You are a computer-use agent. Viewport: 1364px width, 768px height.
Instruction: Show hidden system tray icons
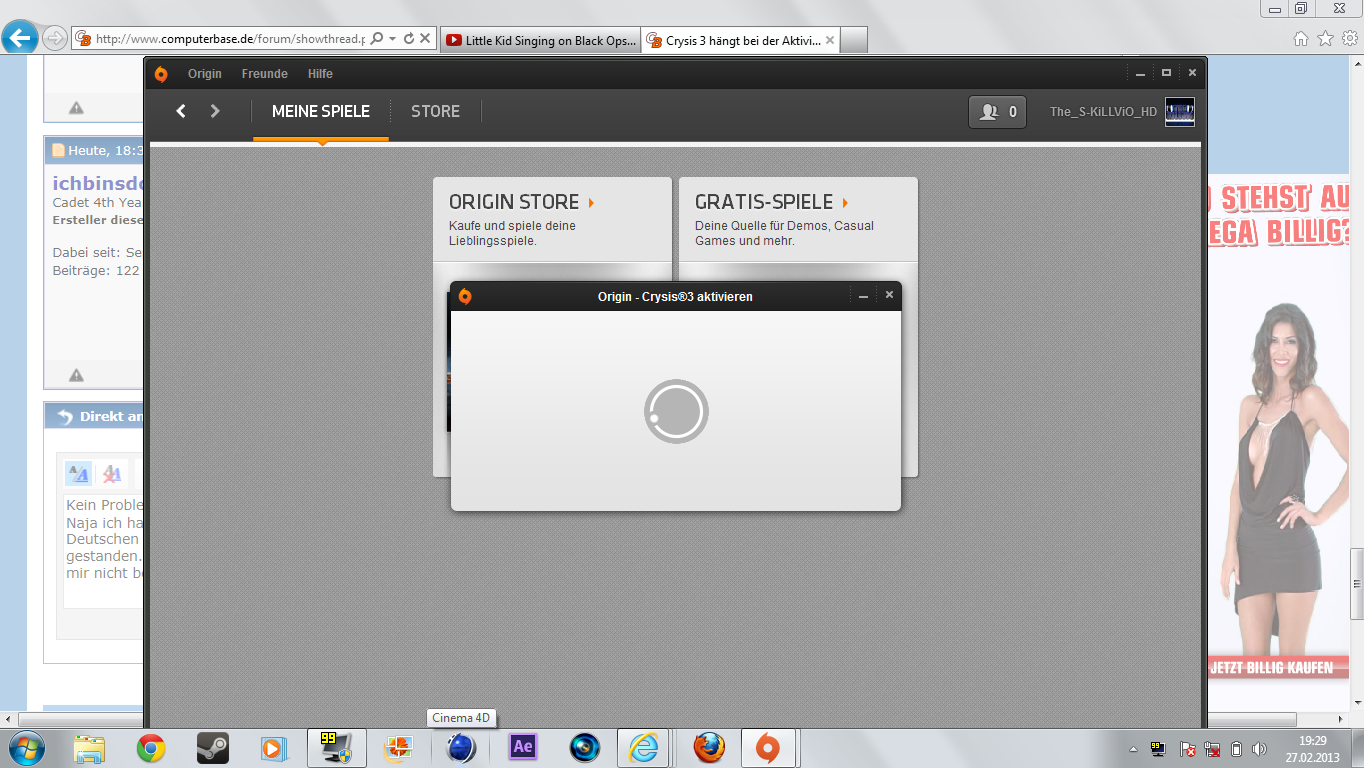coord(1134,749)
